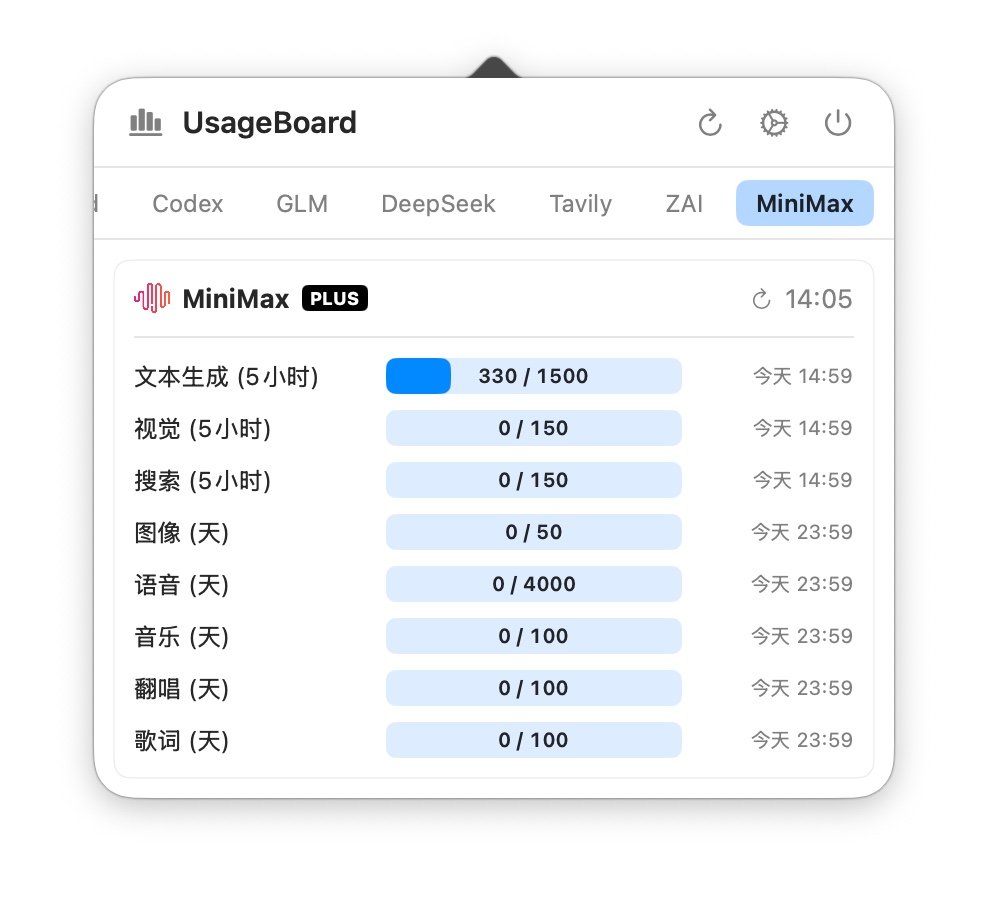This screenshot has height=910, width=988.
Task: Switch to the Codex tab
Action: coord(188,204)
